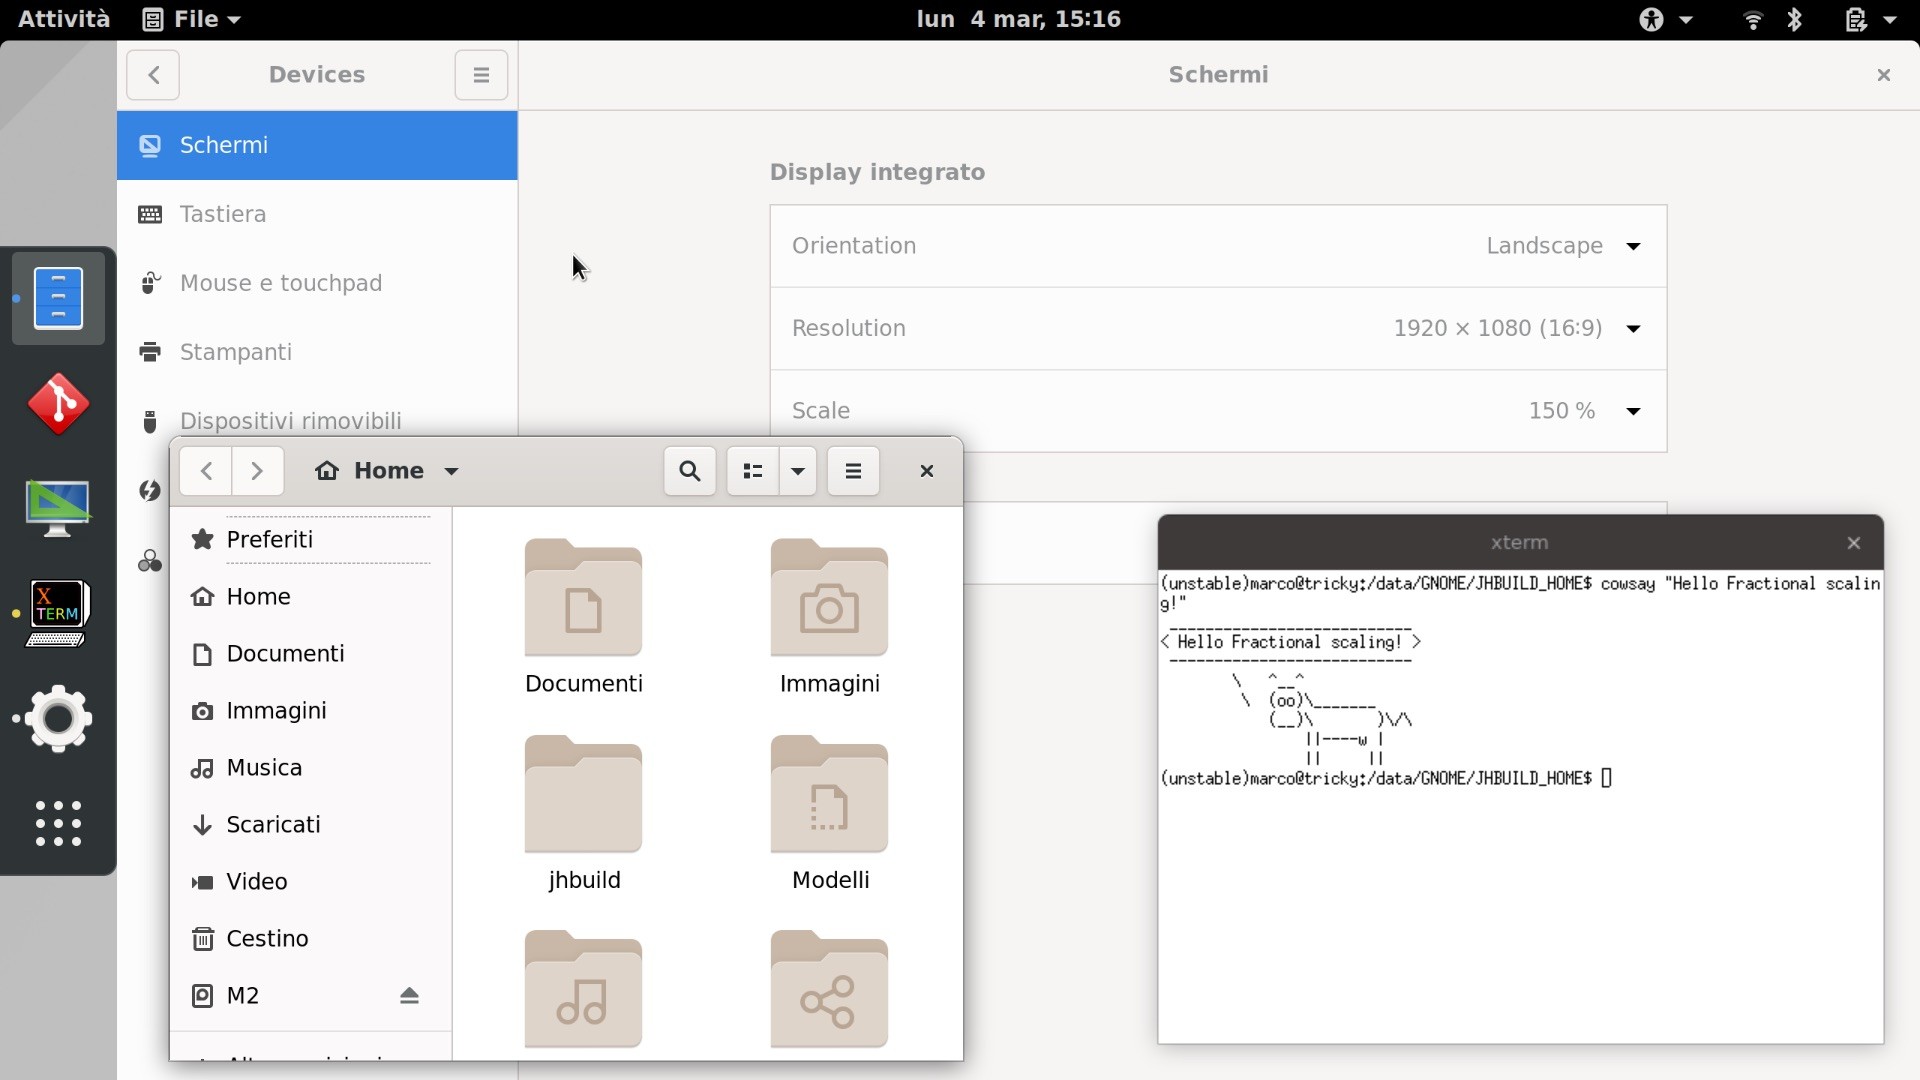Switch file manager to list view
The height and width of the screenshot is (1080, 1920).
click(753, 471)
